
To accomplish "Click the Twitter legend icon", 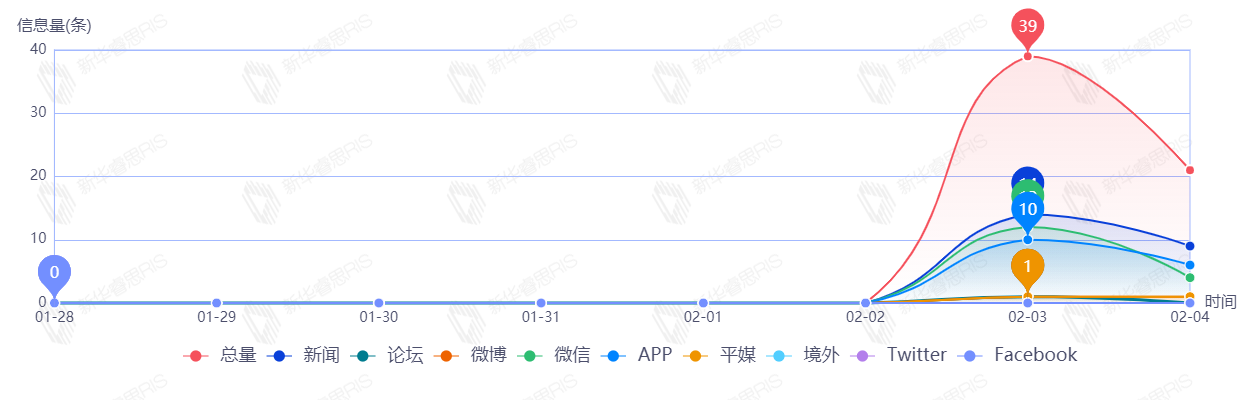I will point(863,355).
